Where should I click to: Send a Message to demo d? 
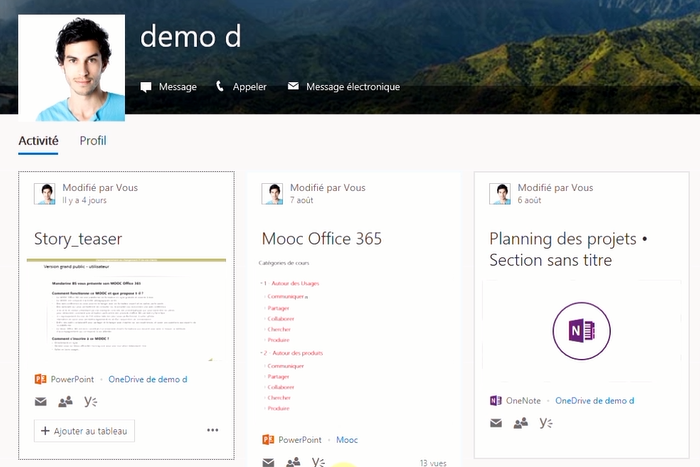[x=178, y=87]
